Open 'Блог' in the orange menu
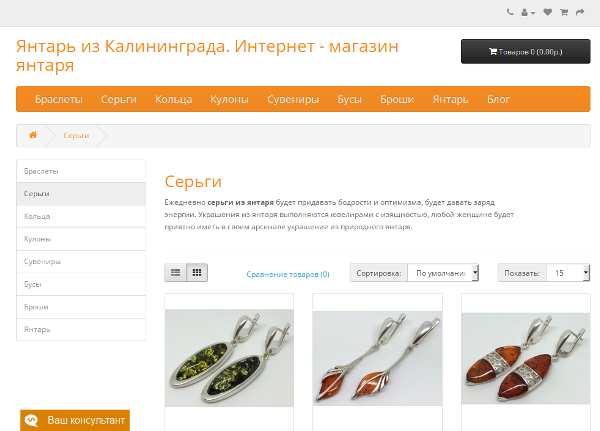 pyautogui.click(x=498, y=99)
